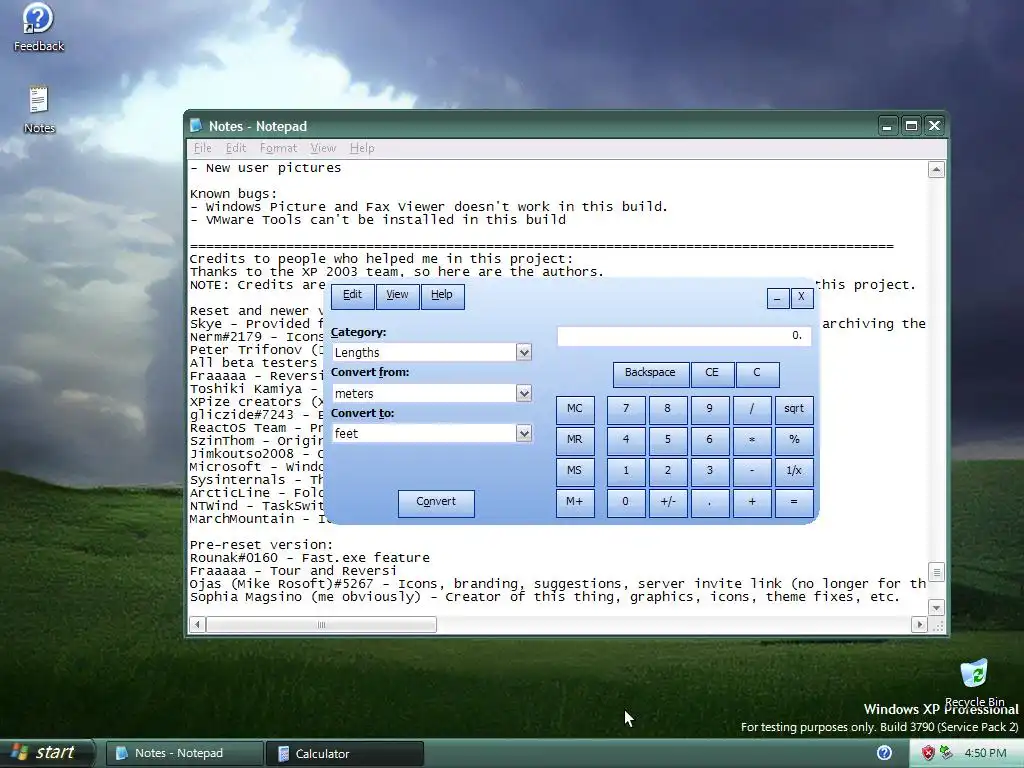Switch to Notes - Notepad taskbar button
1024x768 pixels.
click(x=184, y=754)
